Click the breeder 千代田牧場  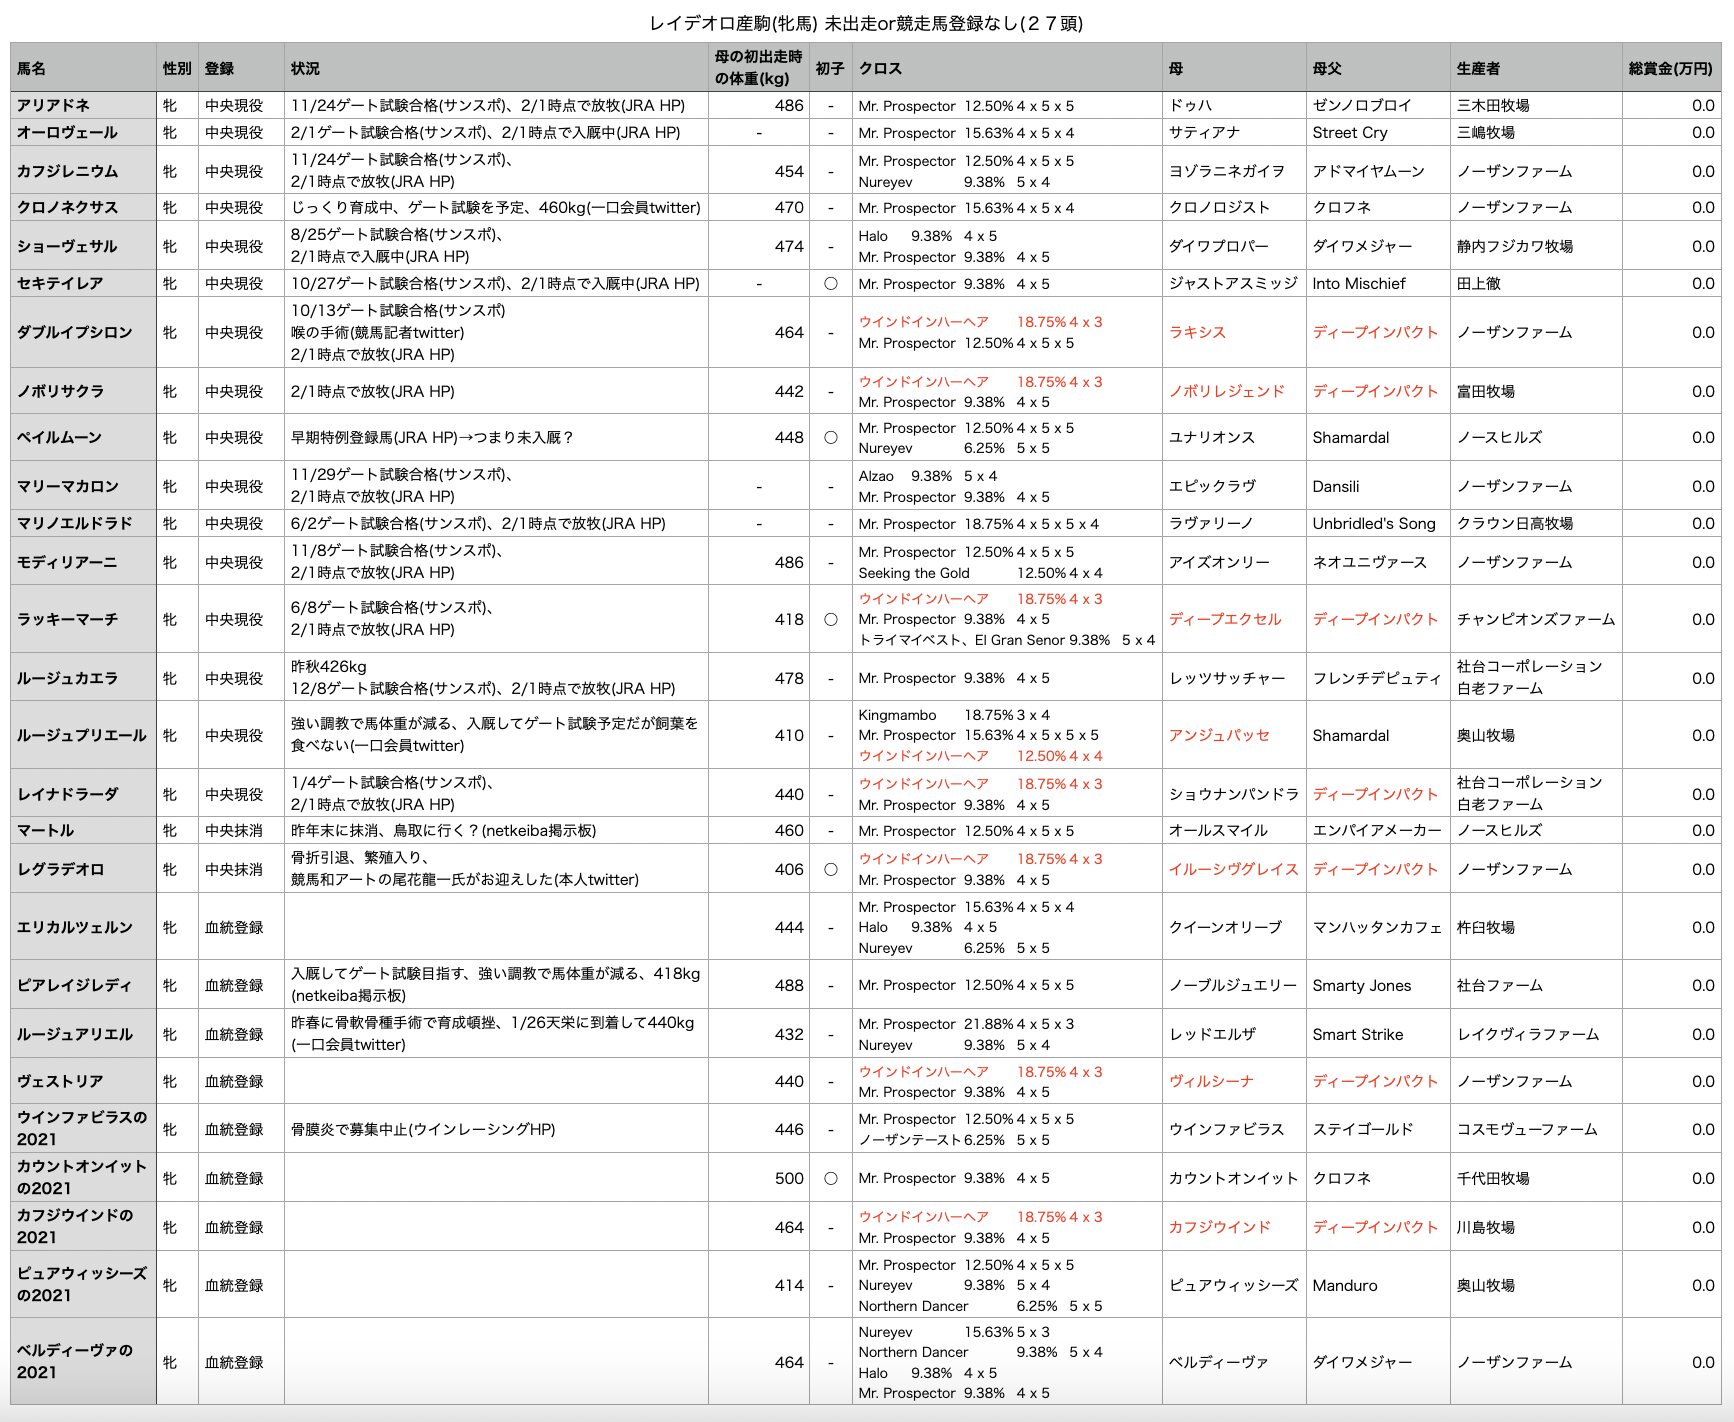click(x=1493, y=1178)
